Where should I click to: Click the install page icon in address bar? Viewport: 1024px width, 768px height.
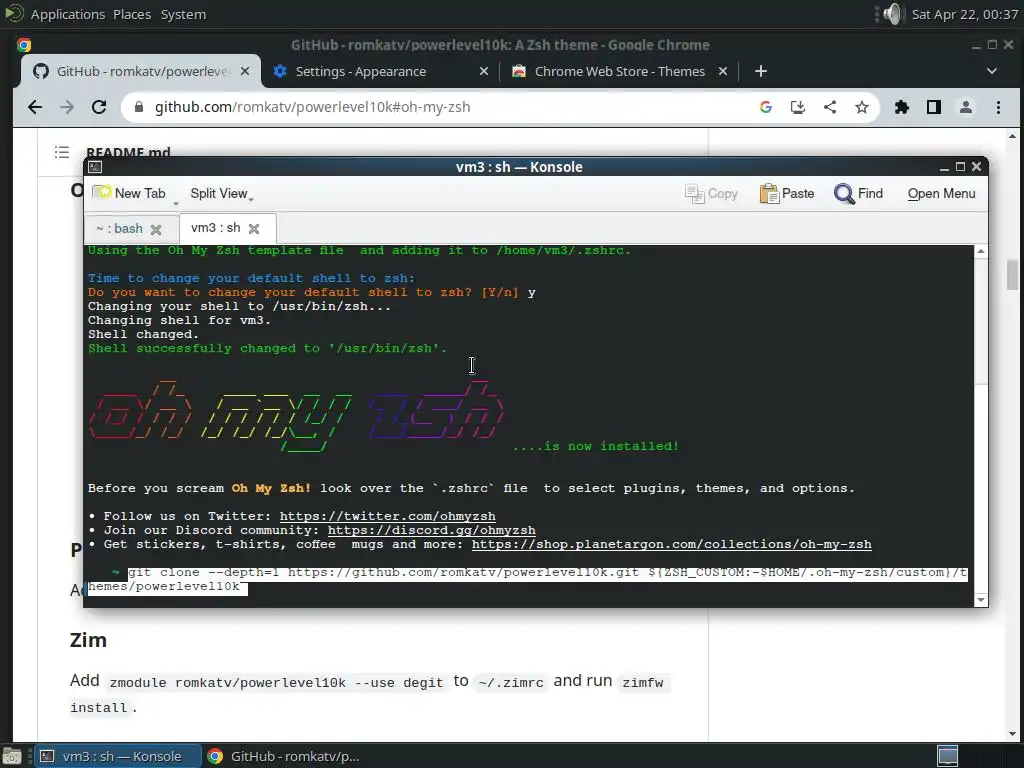(798, 107)
